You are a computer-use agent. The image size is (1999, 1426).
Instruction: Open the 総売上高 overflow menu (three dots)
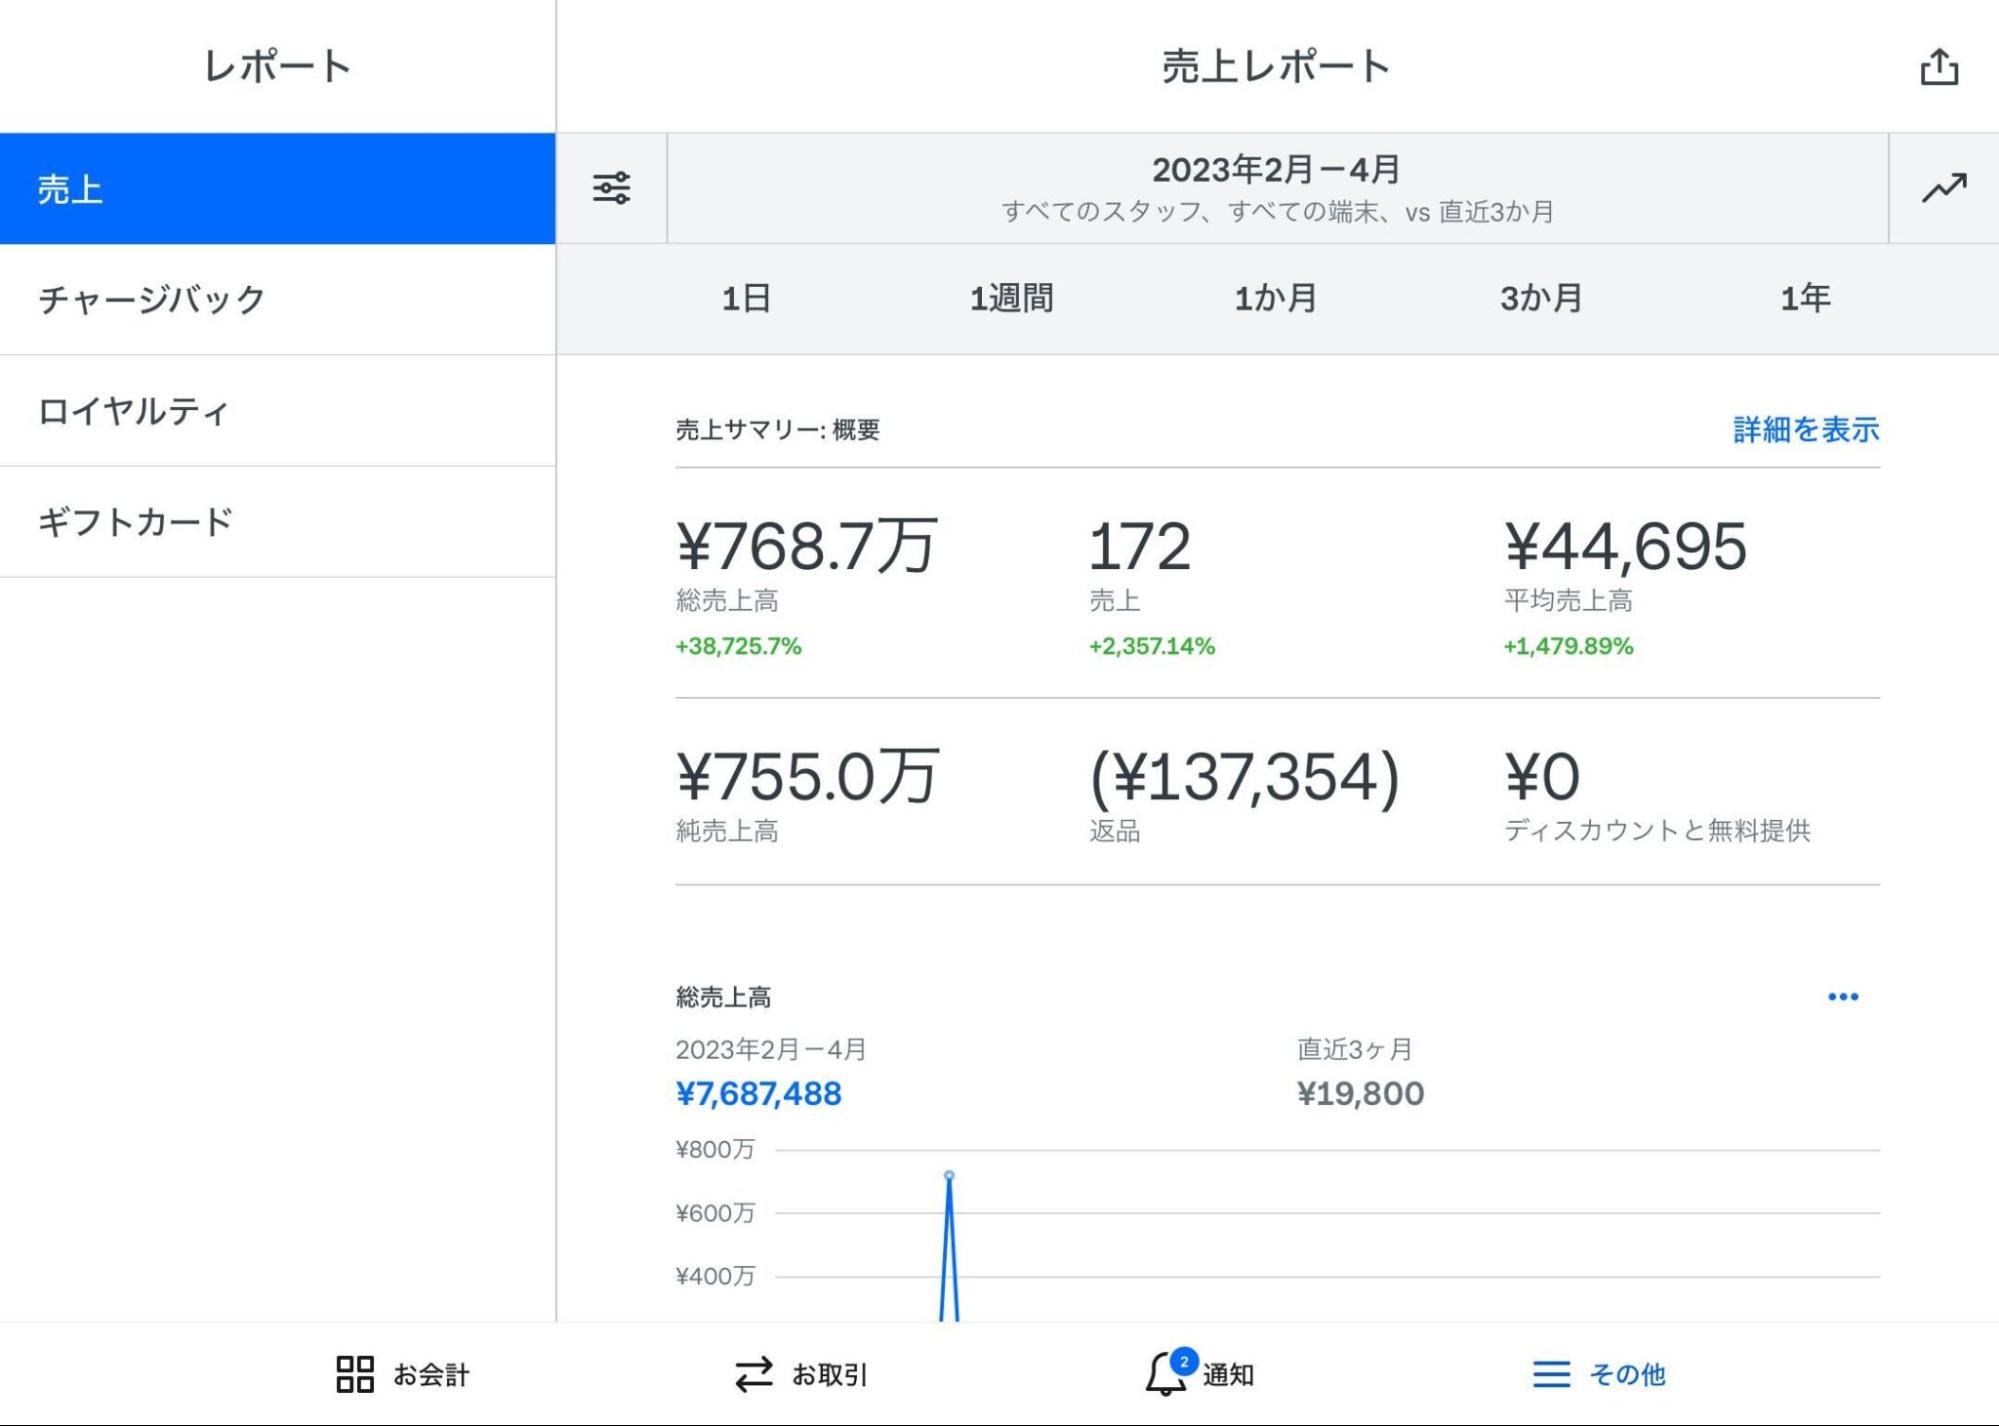tap(1842, 995)
